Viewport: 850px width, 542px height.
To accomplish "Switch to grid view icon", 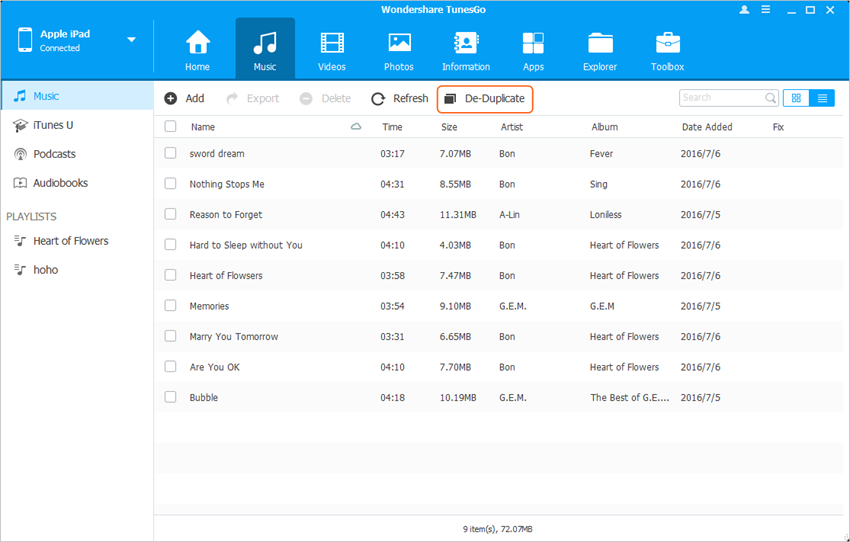I will pyautogui.click(x=796, y=98).
